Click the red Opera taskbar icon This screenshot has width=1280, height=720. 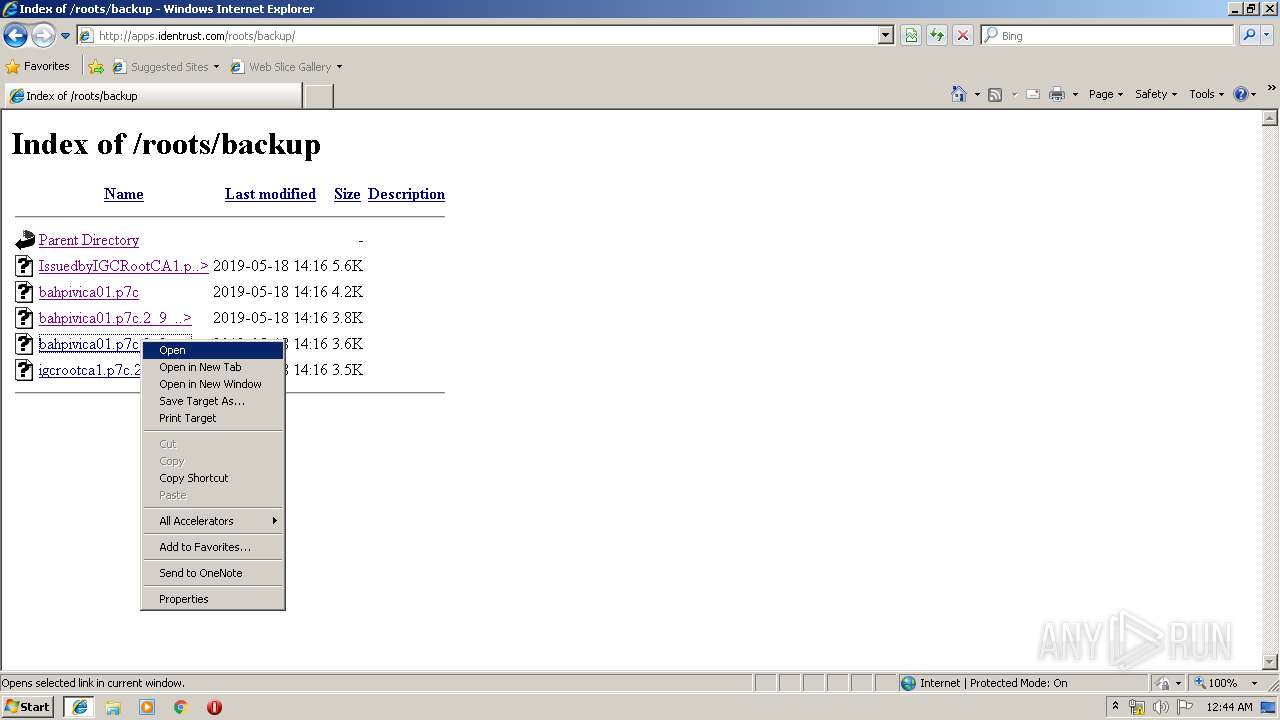click(x=214, y=707)
